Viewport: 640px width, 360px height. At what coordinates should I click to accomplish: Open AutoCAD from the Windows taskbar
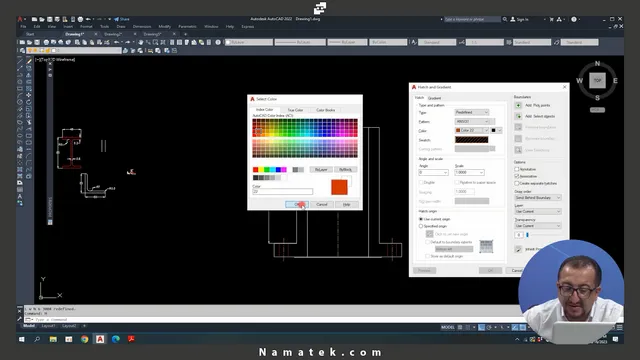pyautogui.click(x=100, y=339)
